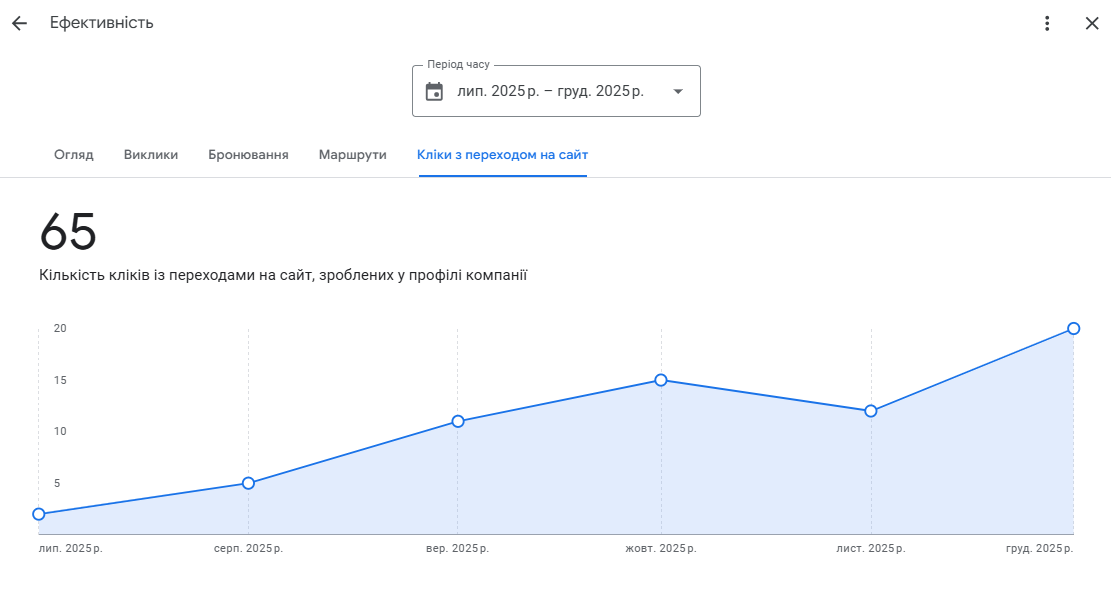The width and height of the screenshot is (1111, 599).
Task: Open the three-dot more options menu
Action: click(x=1047, y=23)
